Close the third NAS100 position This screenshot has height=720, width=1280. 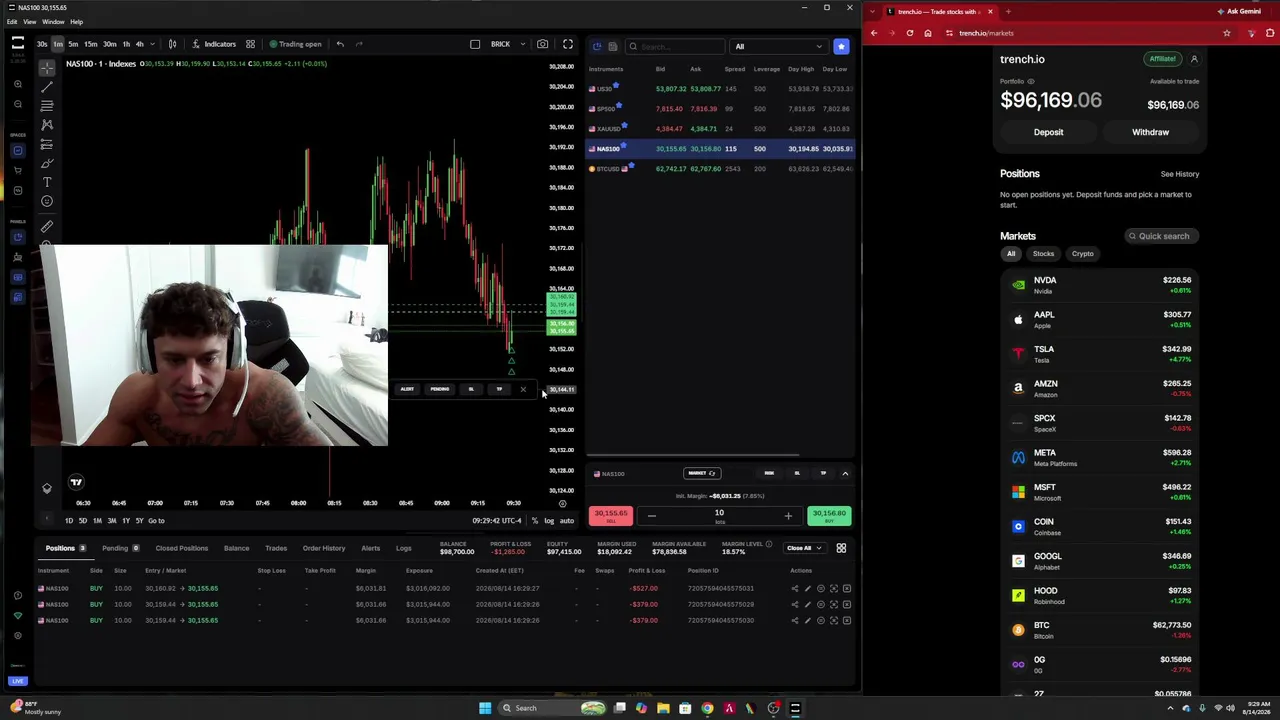pos(847,620)
